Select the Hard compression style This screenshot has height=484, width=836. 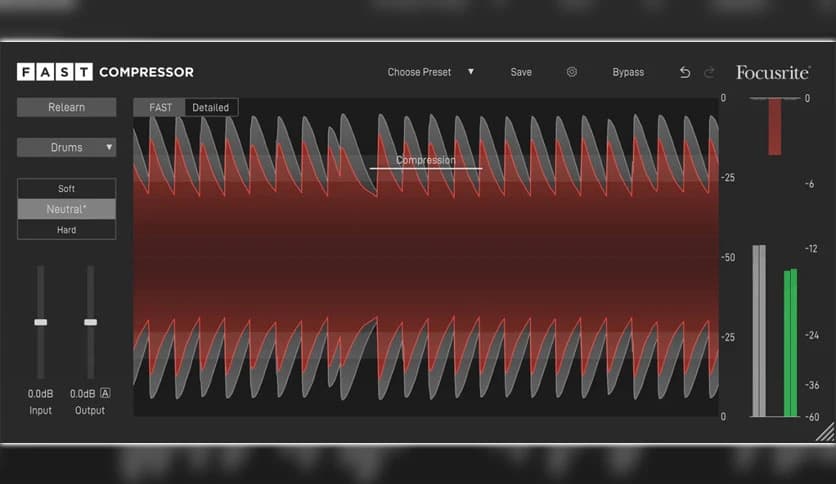[x=67, y=230]
